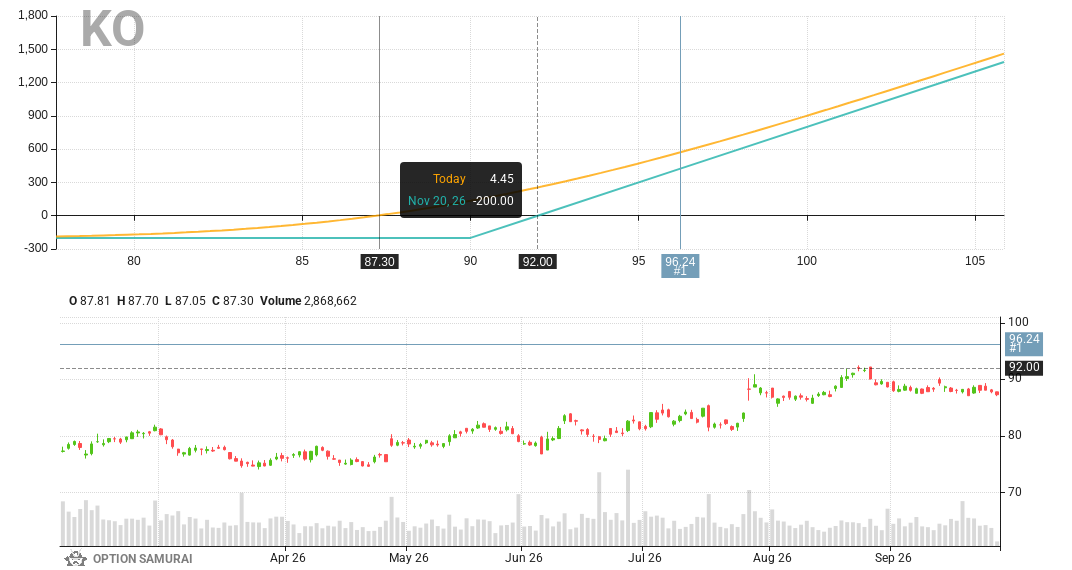Click the L 87.05 low price value
Viewport: 1072px width, 570px height.
tap(185, 301)
